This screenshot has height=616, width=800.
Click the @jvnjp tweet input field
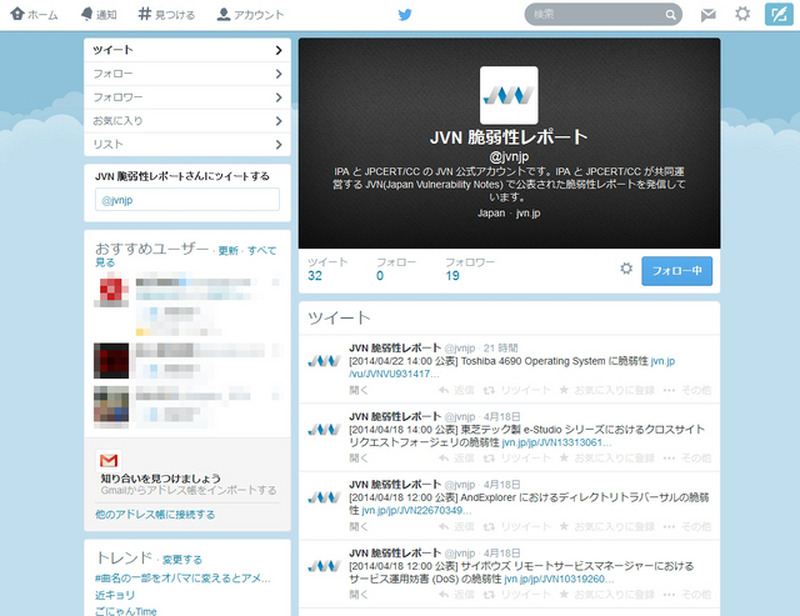pyautogui.click(x=187, y=200)
